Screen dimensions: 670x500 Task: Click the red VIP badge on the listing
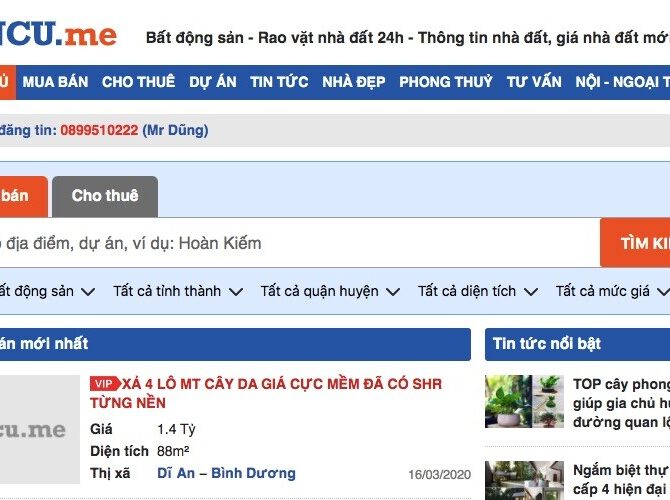tap(103, 384)
